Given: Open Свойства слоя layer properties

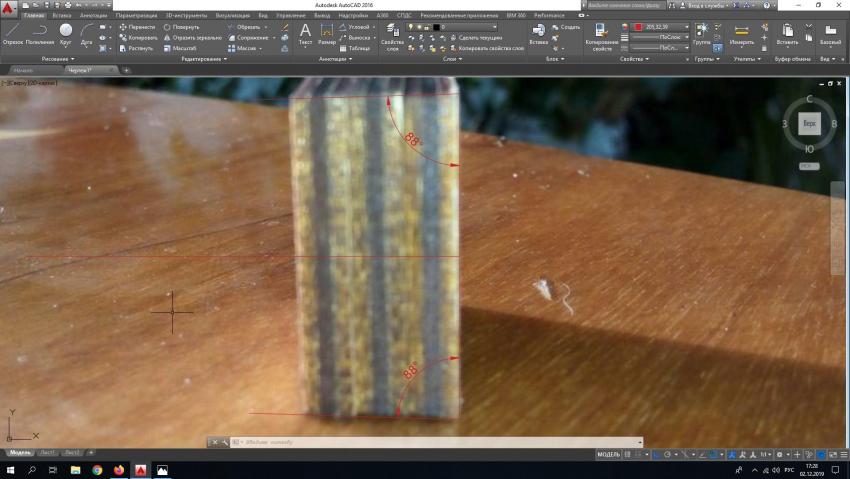Looking at the screenshot, I should [392, 39].
